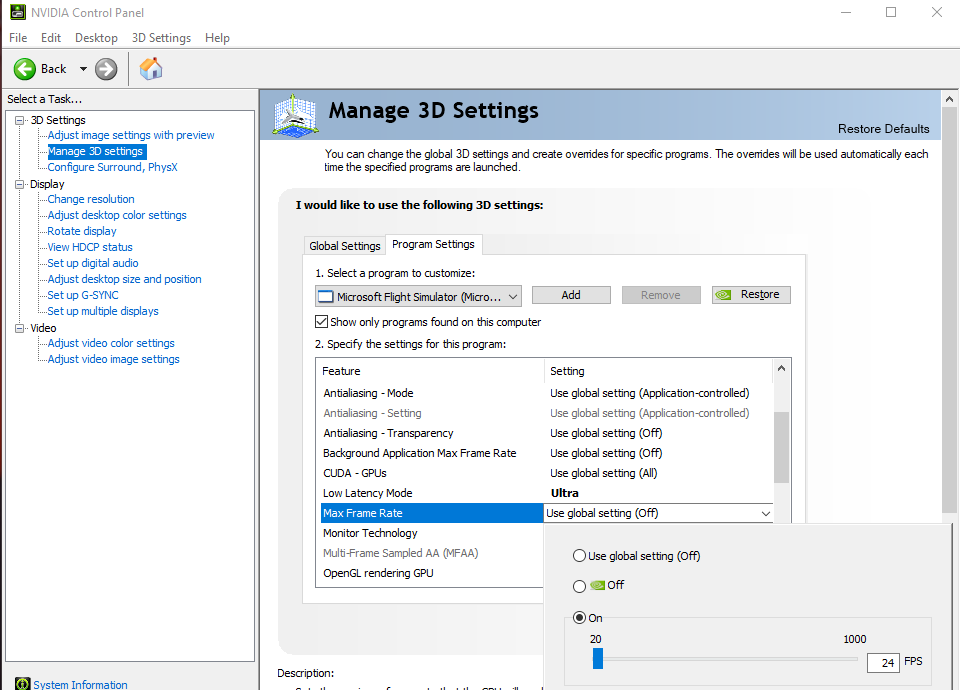
Task: Click the NVIDIA Control Panel title icon
Action: (18, 13)
